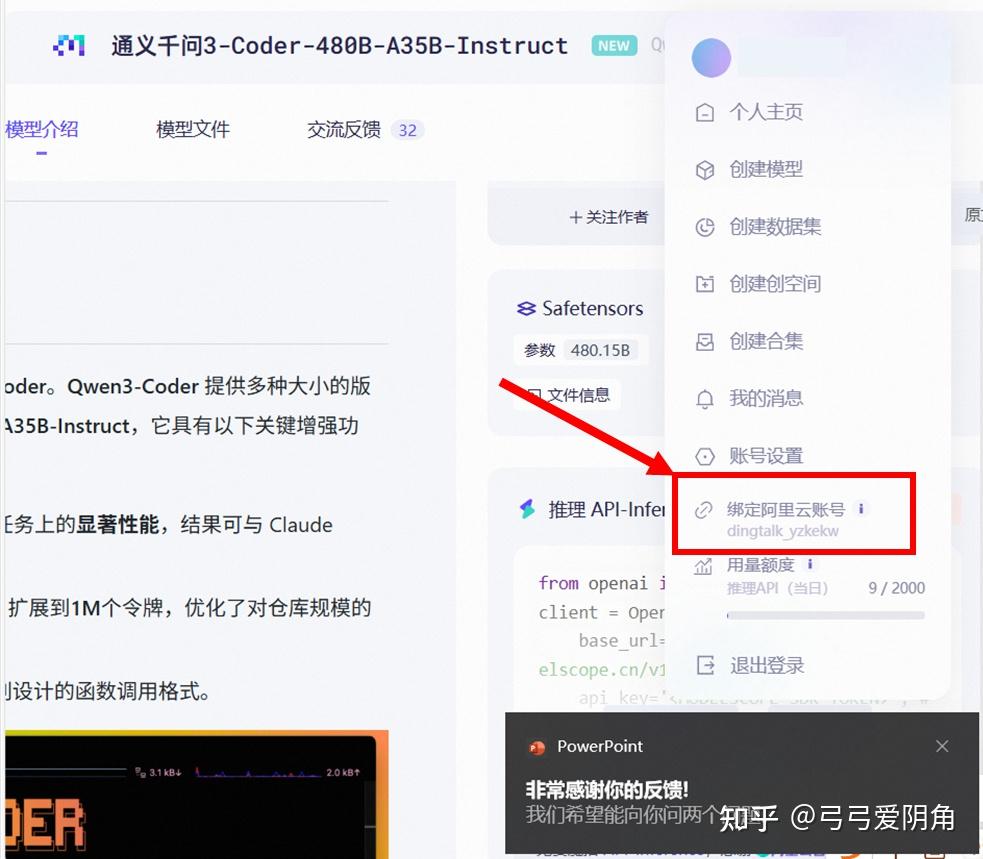Screen dimensions: 983x859
Task: Switch to the 模型文件 tab
Action: [x=192, y=128]
